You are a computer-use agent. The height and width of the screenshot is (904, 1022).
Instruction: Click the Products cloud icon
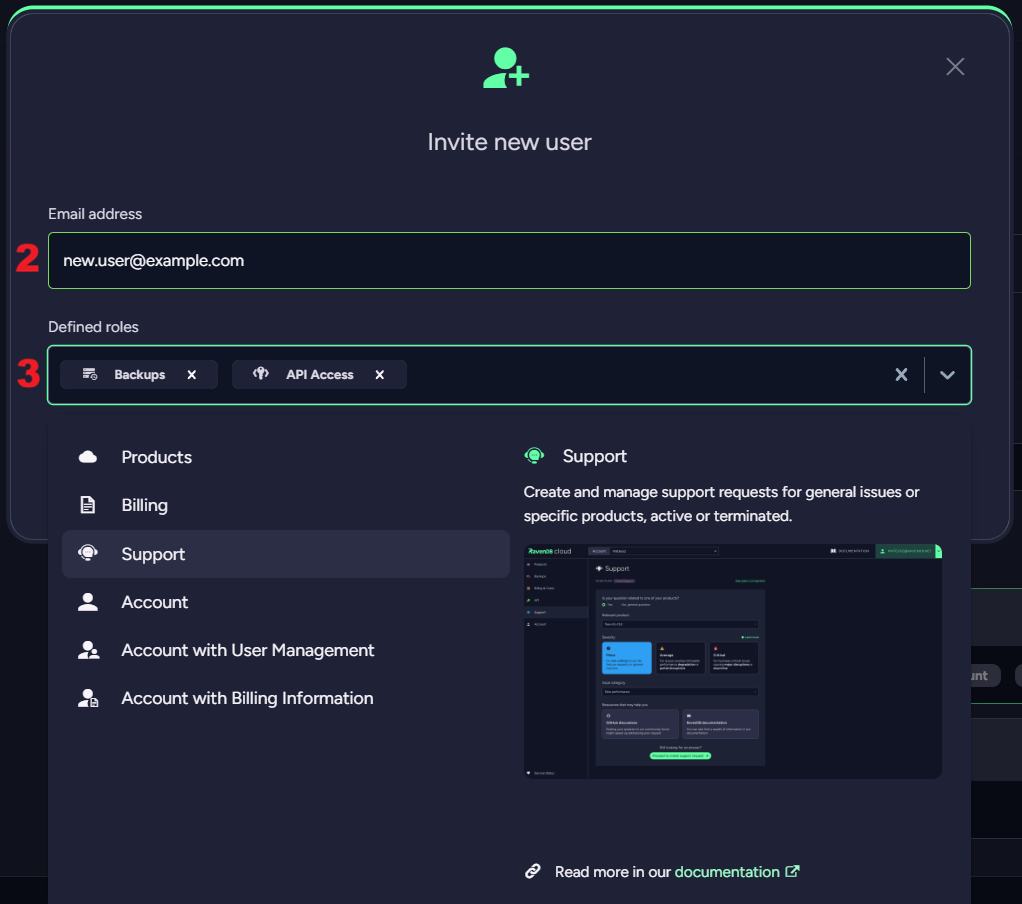click(88, 457)
